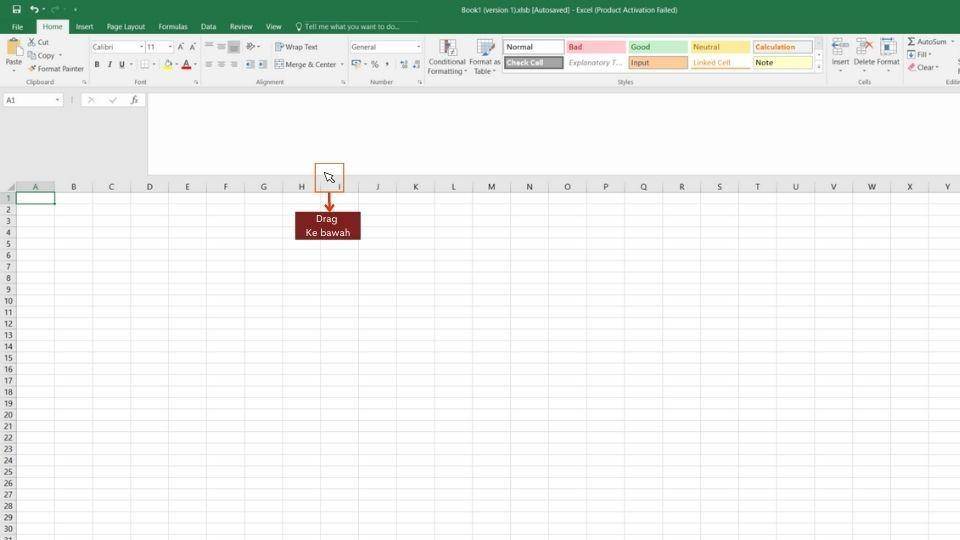Screen dimensions: 960x540
Task: Toggle Wrap Text
Action: pyautogui.click(x=296, y=47)
